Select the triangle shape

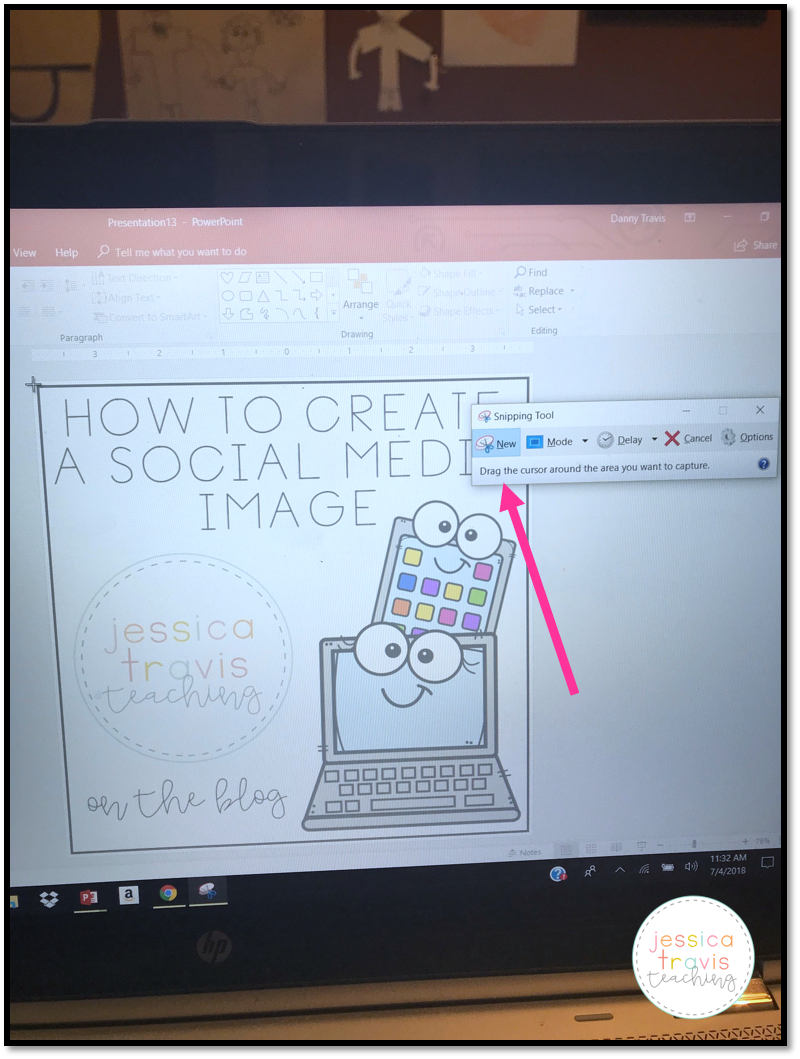[263, 296]
